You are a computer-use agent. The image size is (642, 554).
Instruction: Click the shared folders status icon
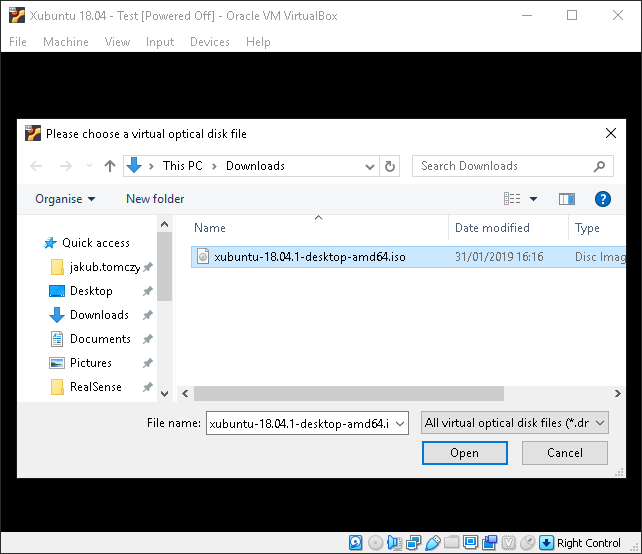click(451, 543)
